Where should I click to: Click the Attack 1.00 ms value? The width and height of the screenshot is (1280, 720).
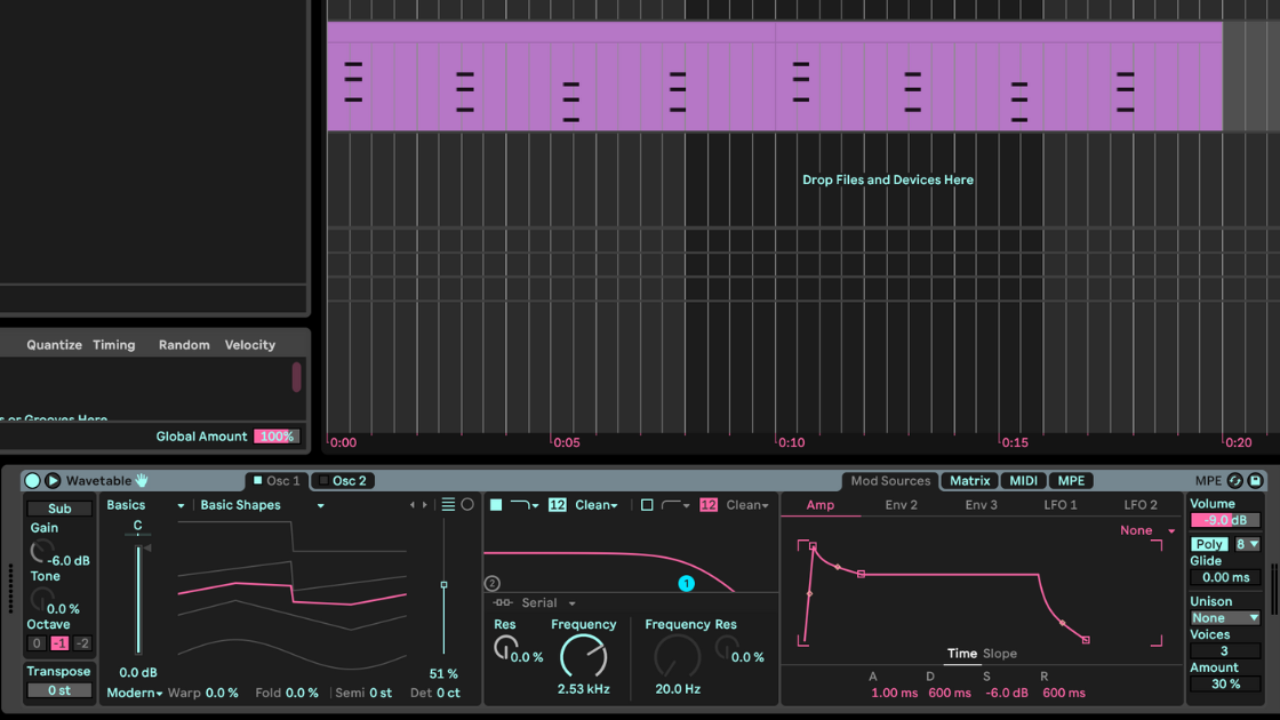click(x=894, y=693)
